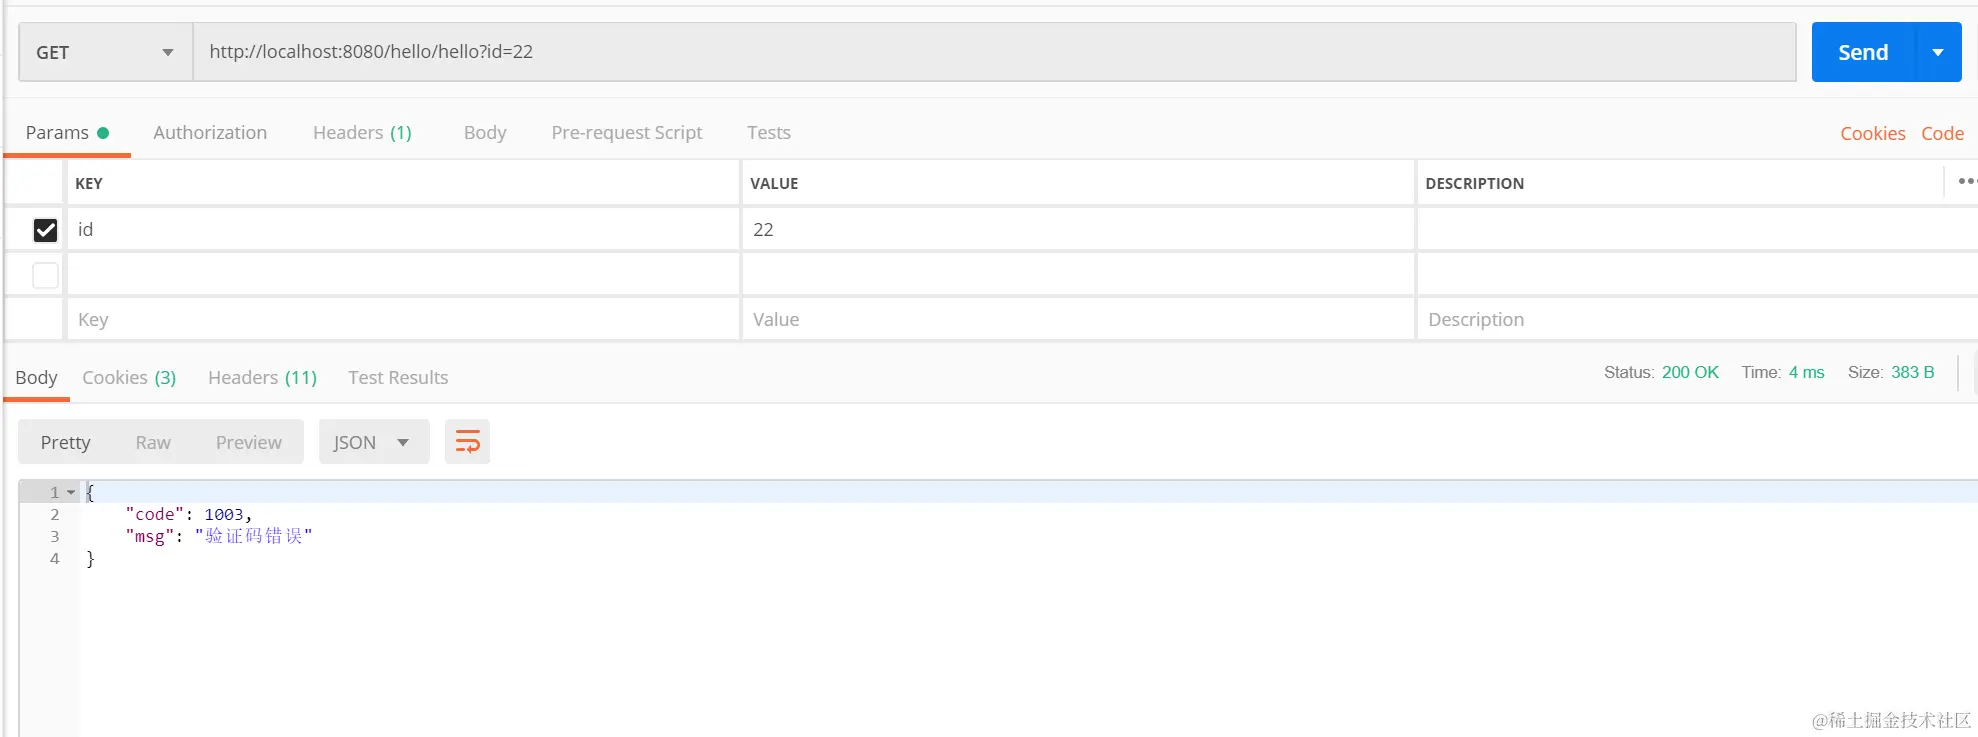Screen dimensions: 1978x737
Task: Click the Value placeholder field
Action: 1078,320
